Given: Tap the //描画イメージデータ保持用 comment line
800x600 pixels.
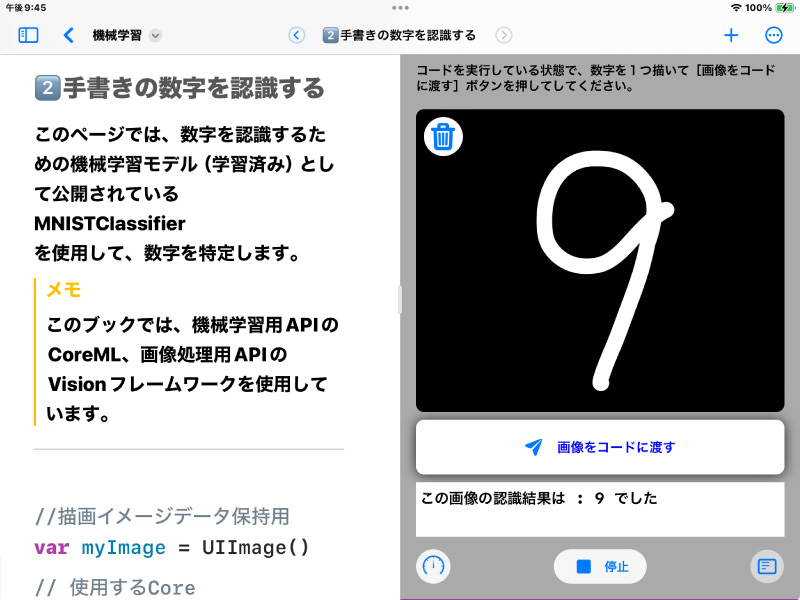Looking at the screenshot, I should [x=162, y=516].
